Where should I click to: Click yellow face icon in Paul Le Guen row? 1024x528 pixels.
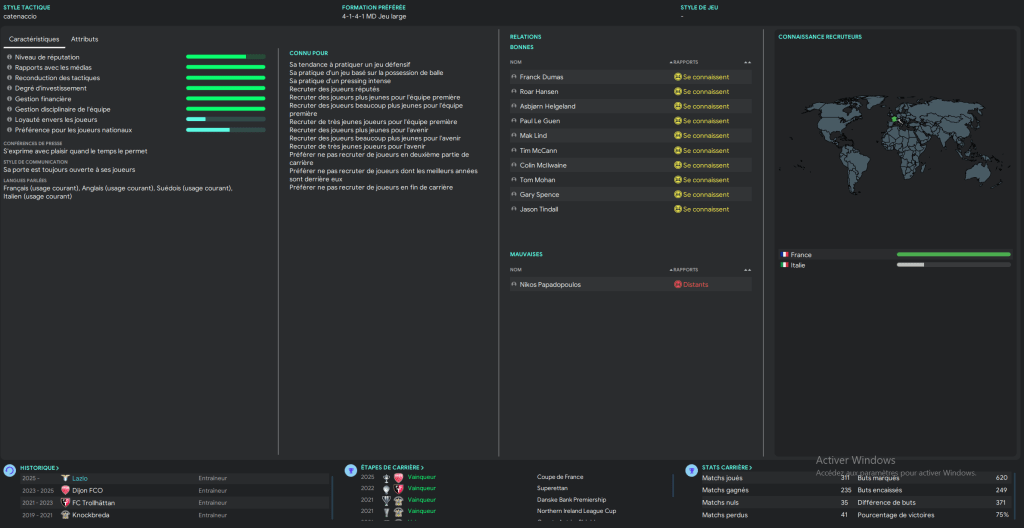coord(677,121)
